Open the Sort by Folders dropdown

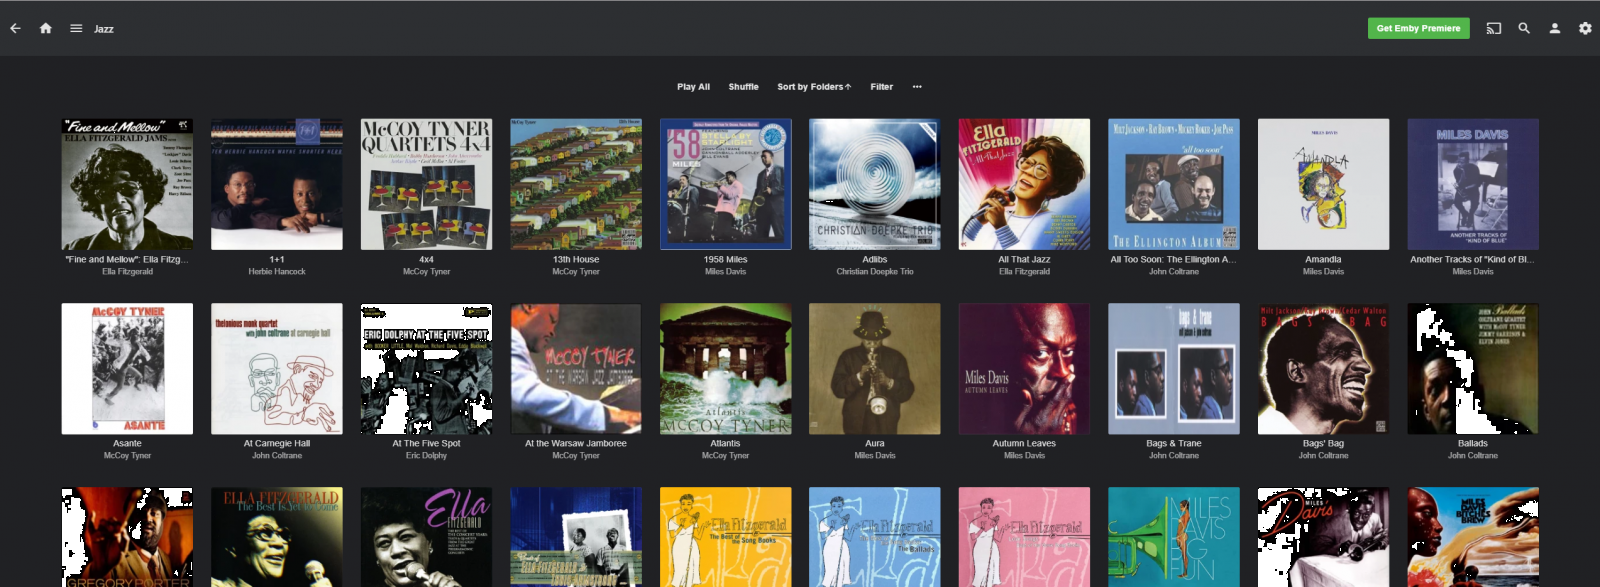[814, 87]
